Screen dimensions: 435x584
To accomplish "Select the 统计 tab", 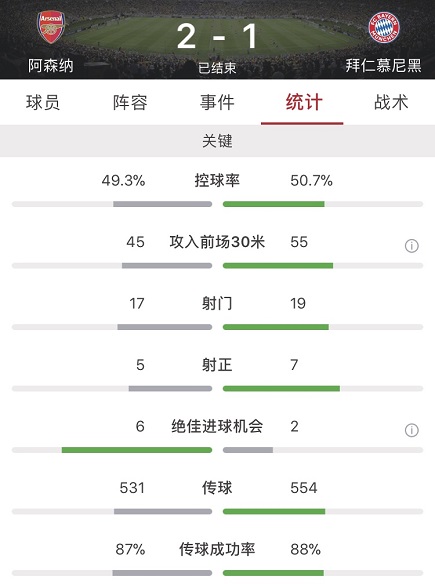I will pyautogui.click(x=304, y=102).
